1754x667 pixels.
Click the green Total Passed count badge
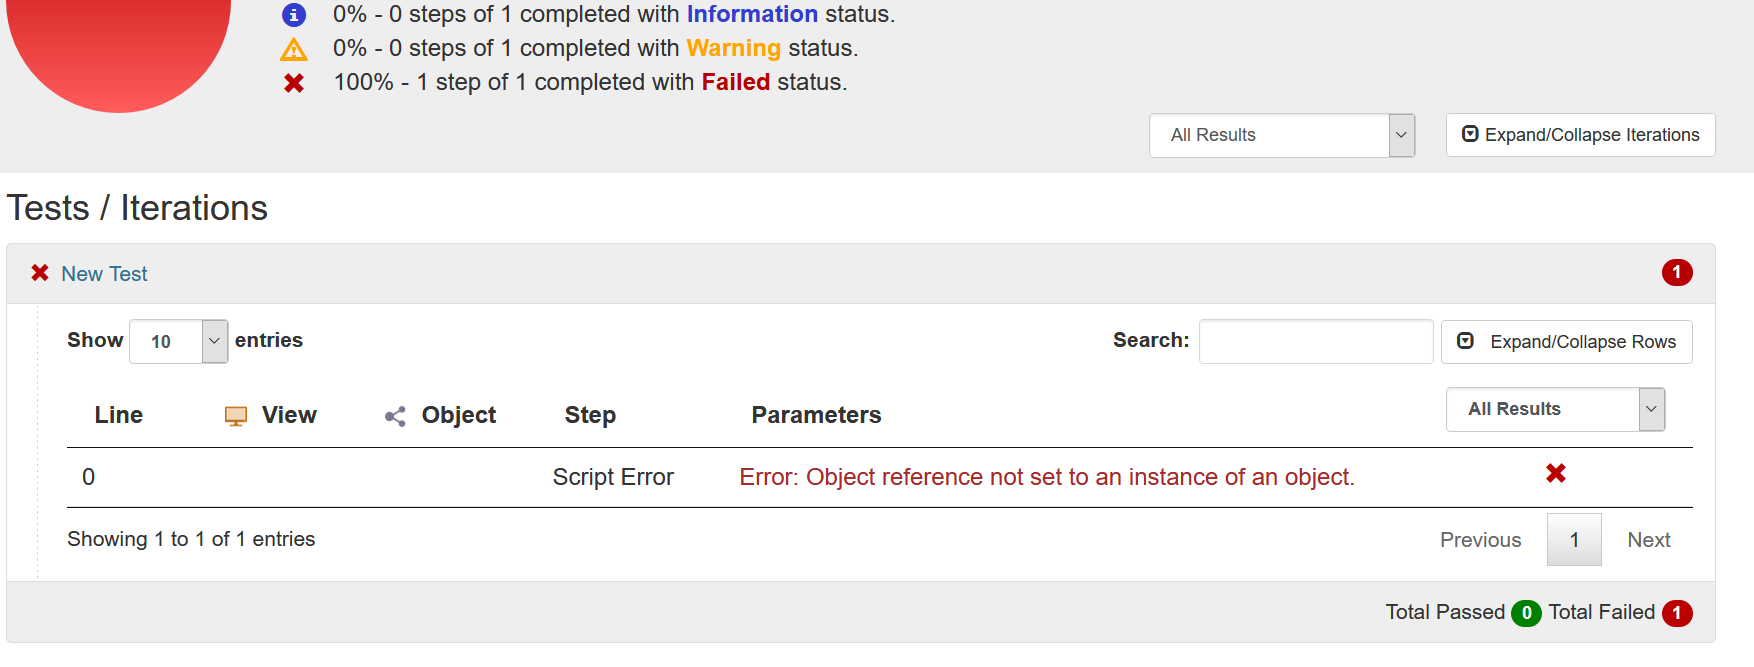(1526, 613)
